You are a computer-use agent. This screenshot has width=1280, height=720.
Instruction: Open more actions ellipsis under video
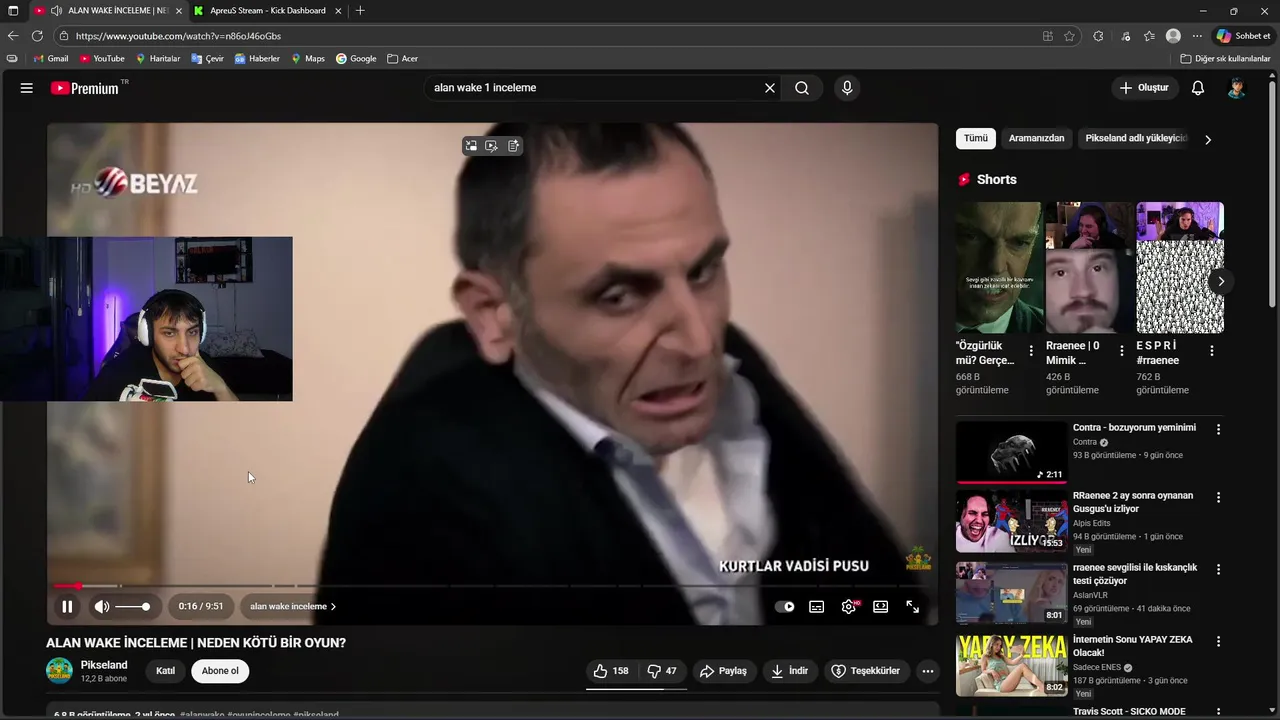tap(928, 671)
